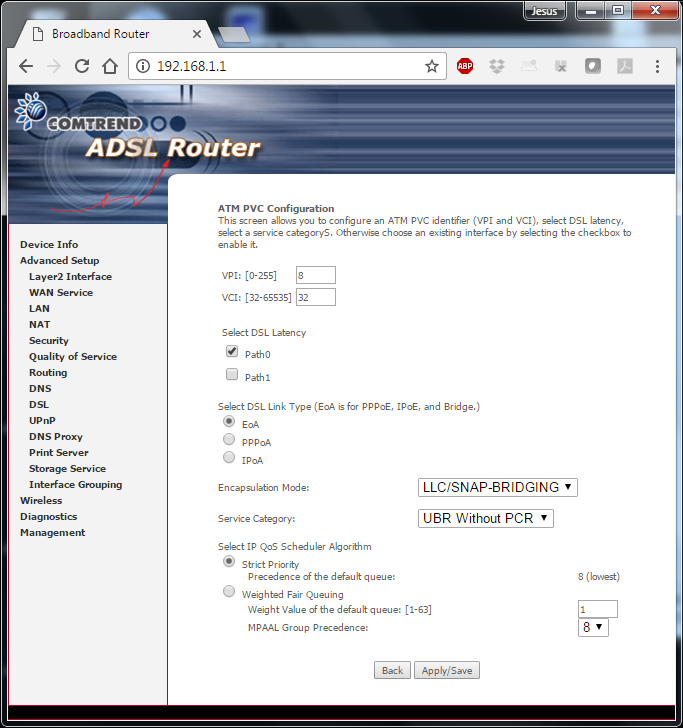Image resolution: width=683 pixels, height=728 pixels.
Task: Click the browser back arrow
Action: click(26, 66)
